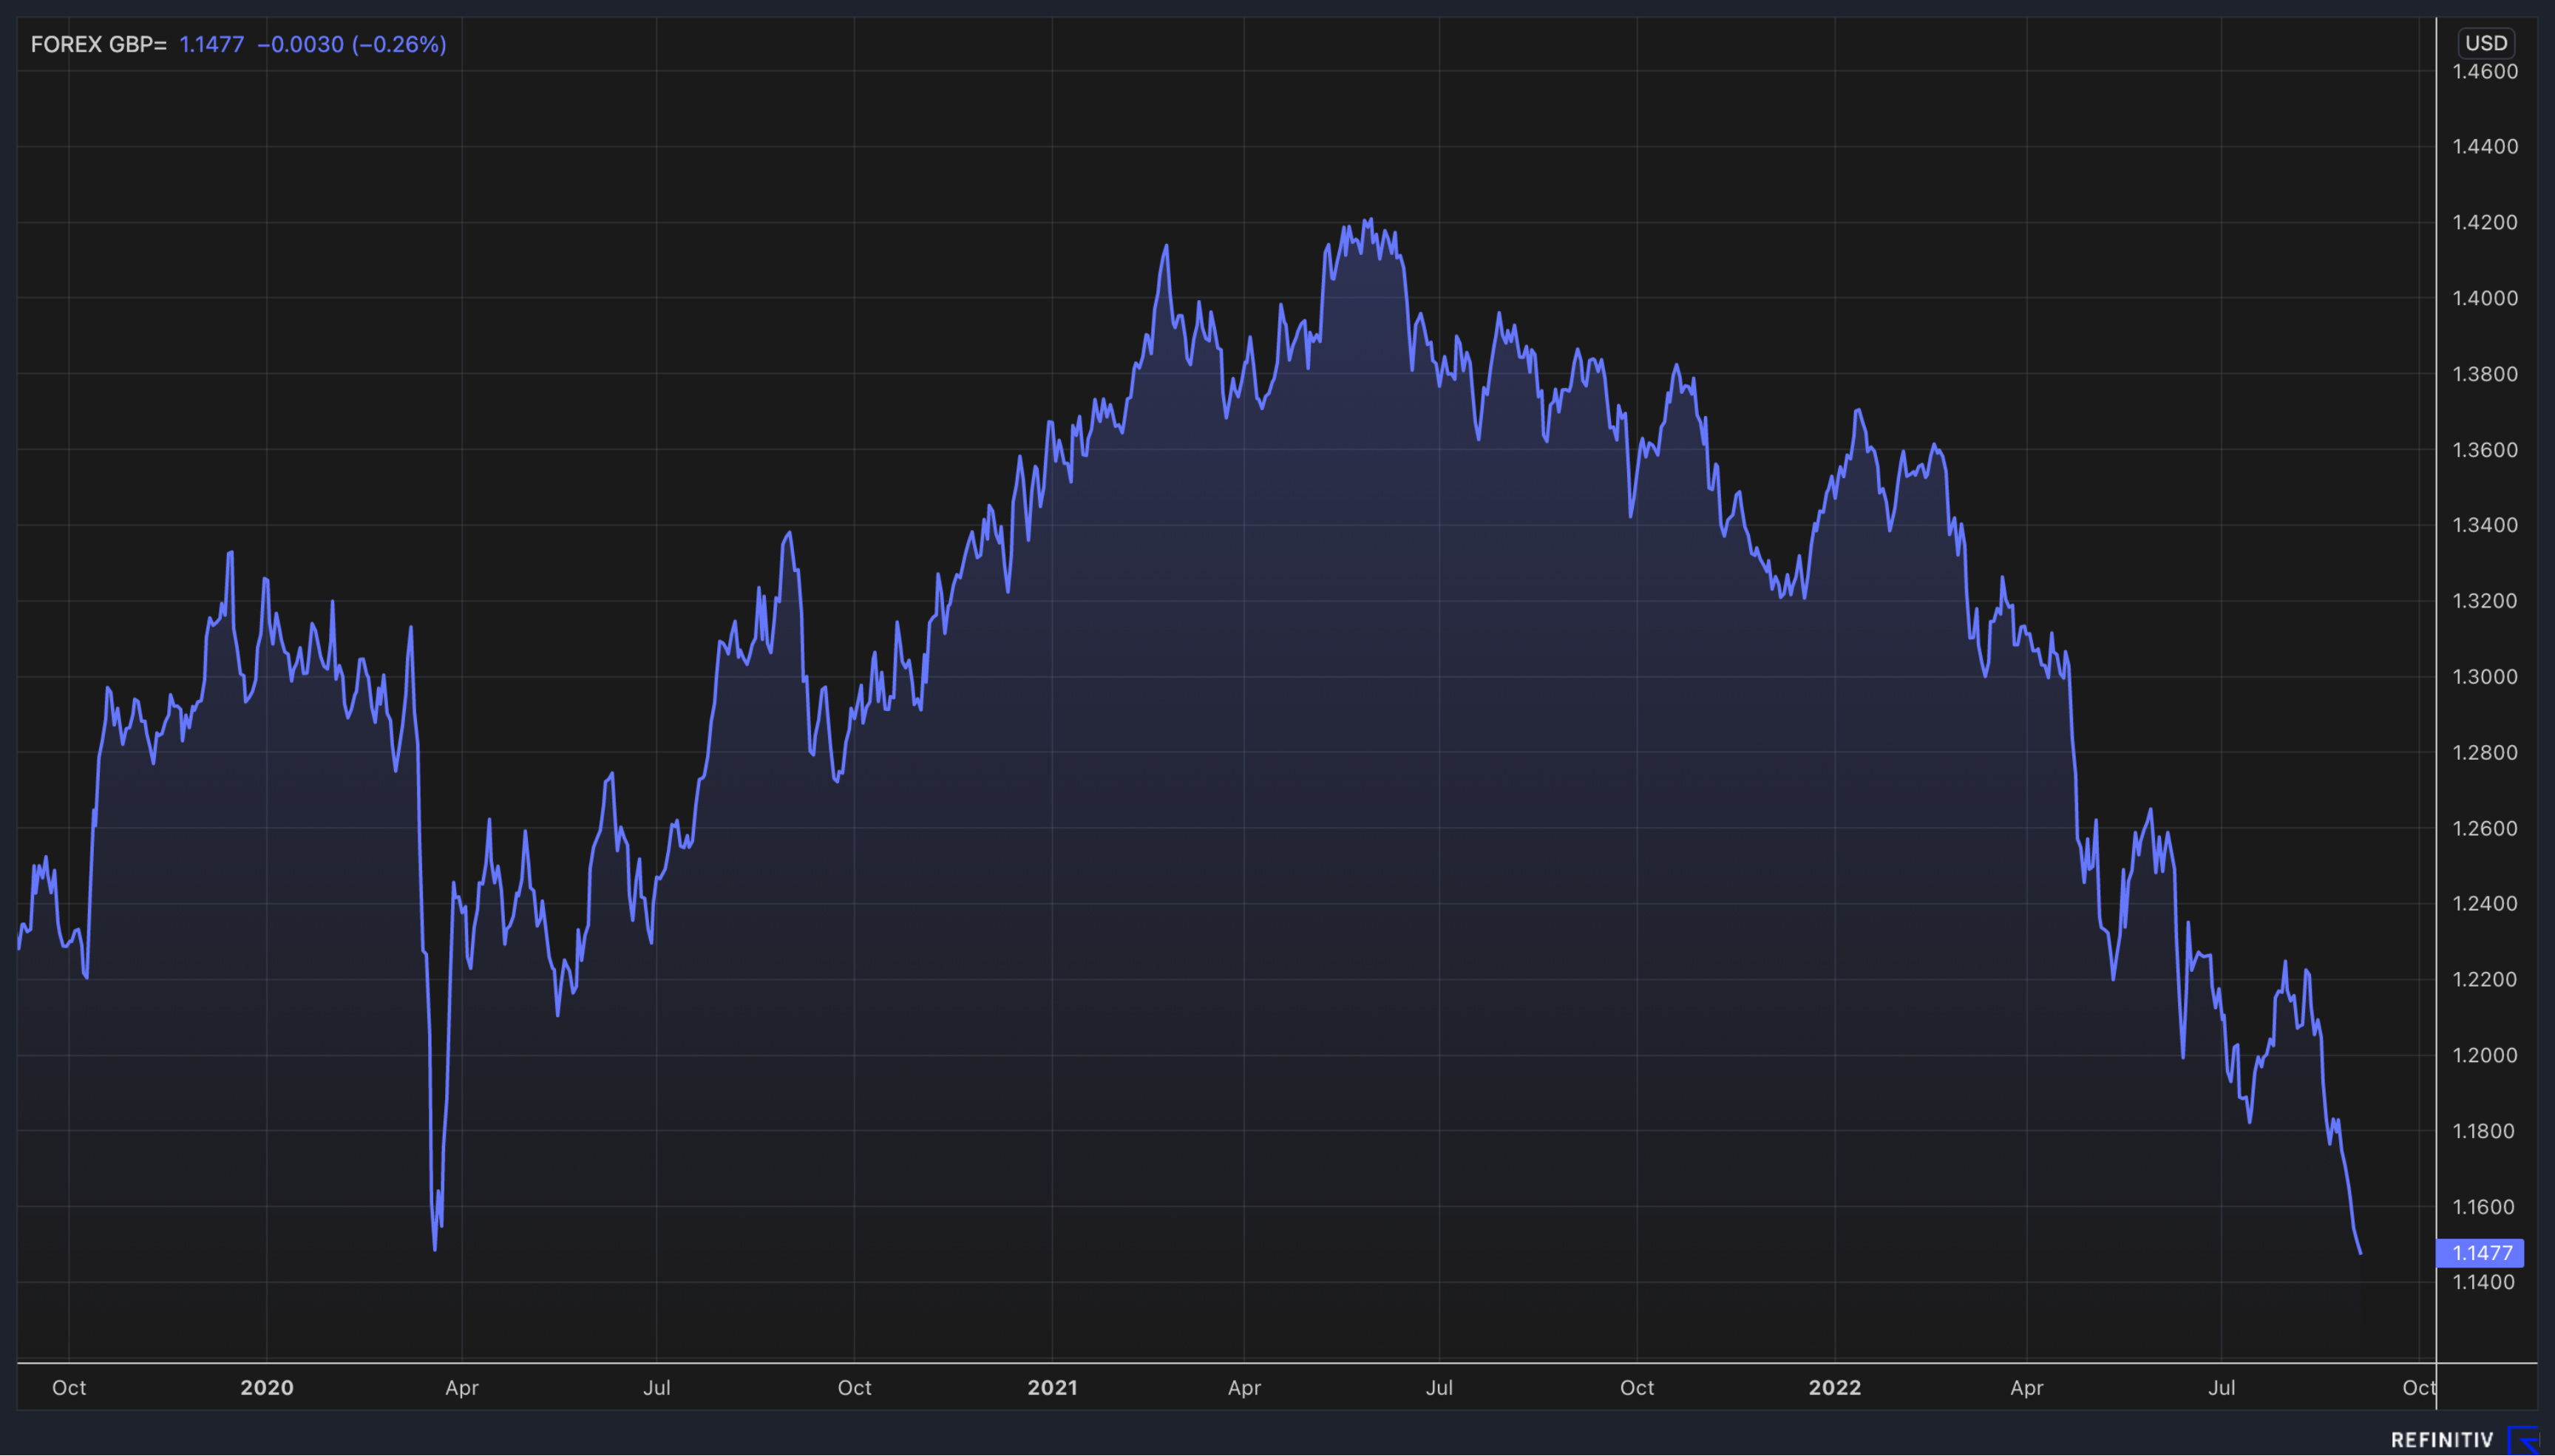Screen dimensions: 2555x1456
Task: Click the 1.3200 price axis label
Action: (2485, 601)
